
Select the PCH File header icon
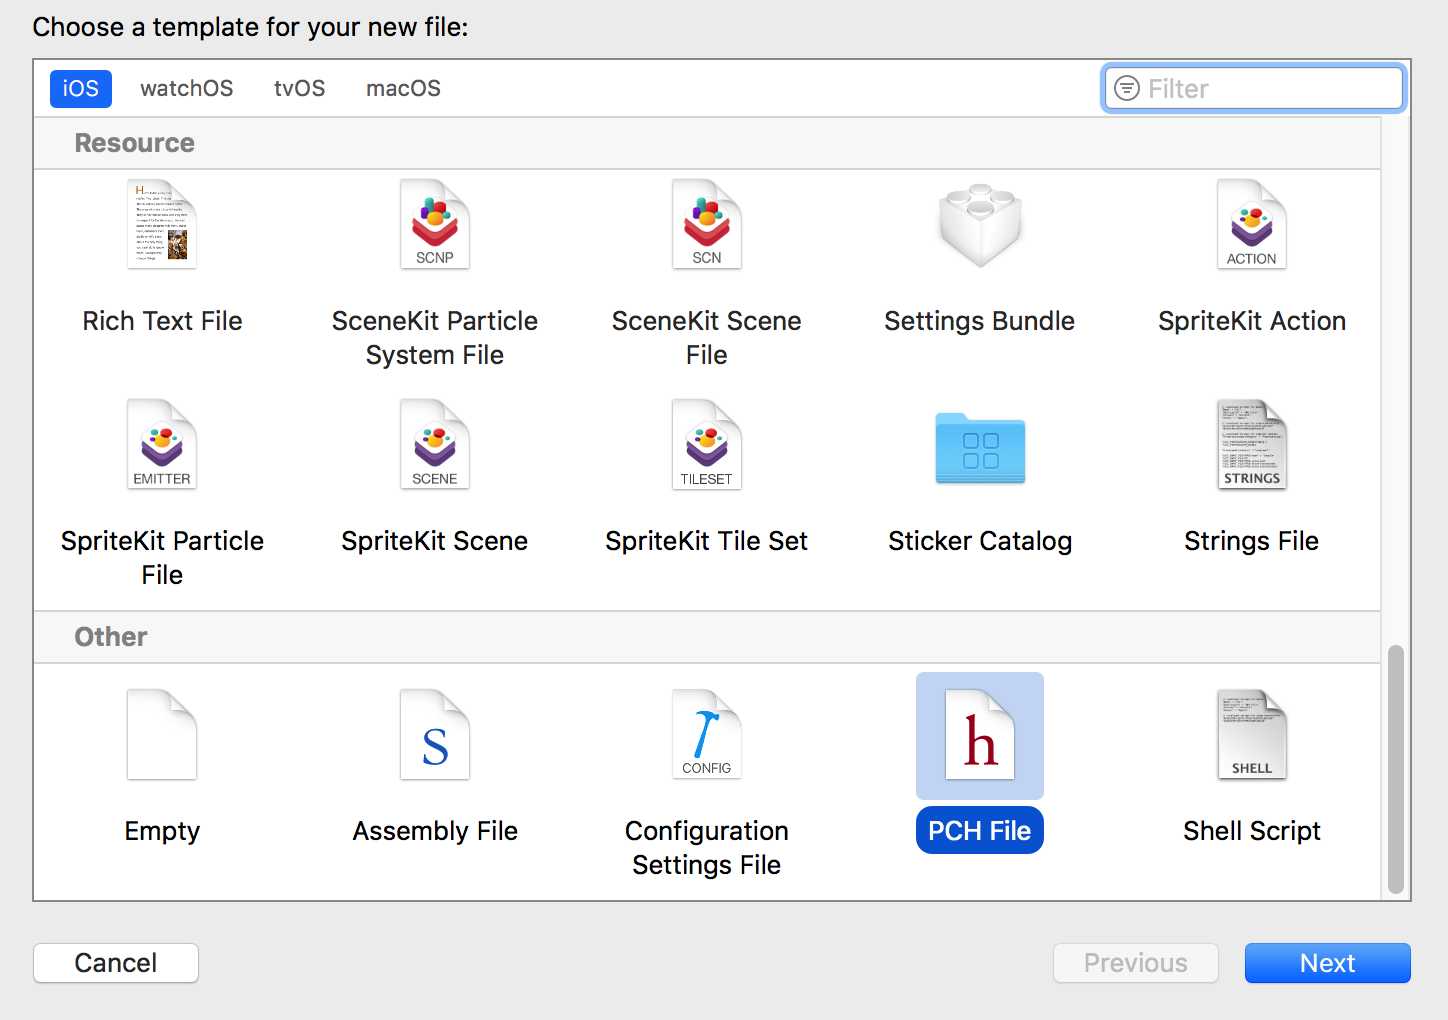click(980, 735)
